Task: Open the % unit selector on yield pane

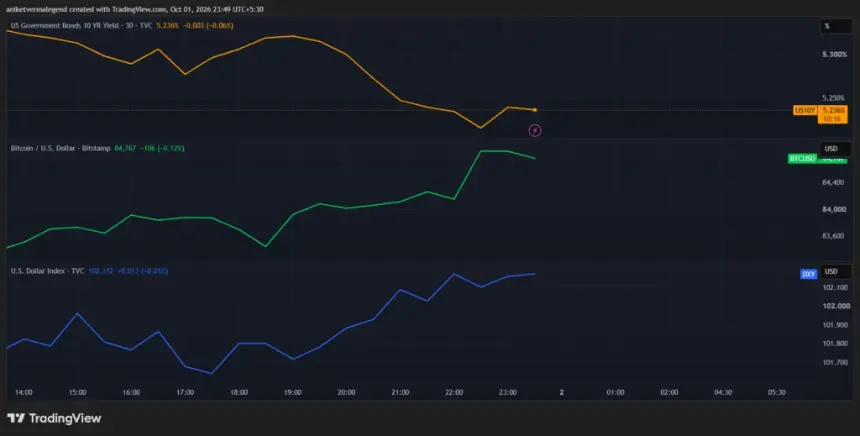Action: tap(835, 26)
